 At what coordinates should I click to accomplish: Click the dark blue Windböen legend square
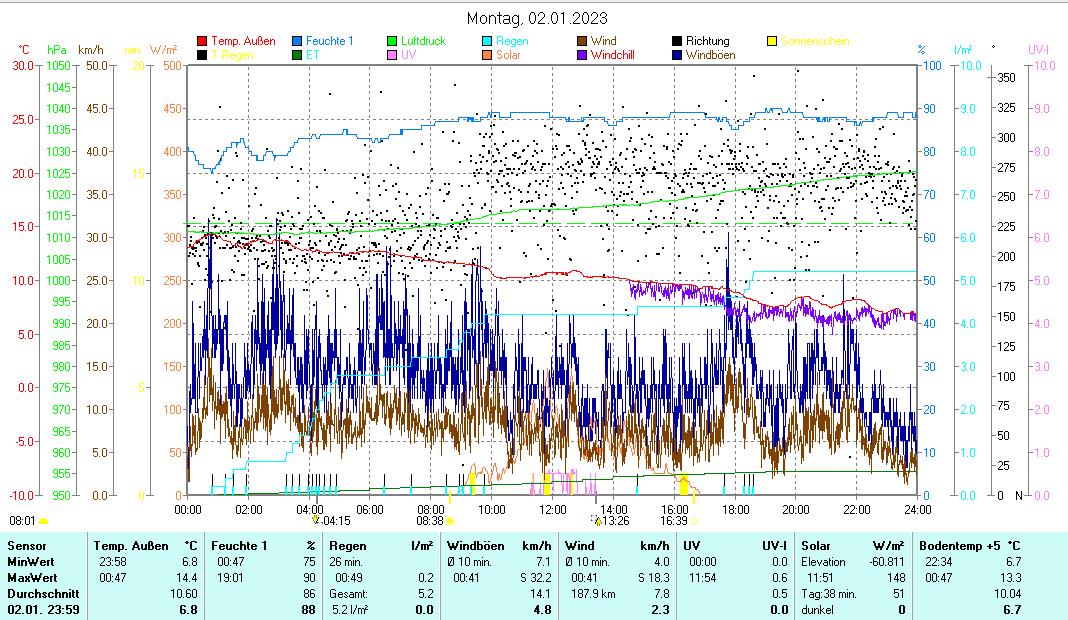[677, 55]
